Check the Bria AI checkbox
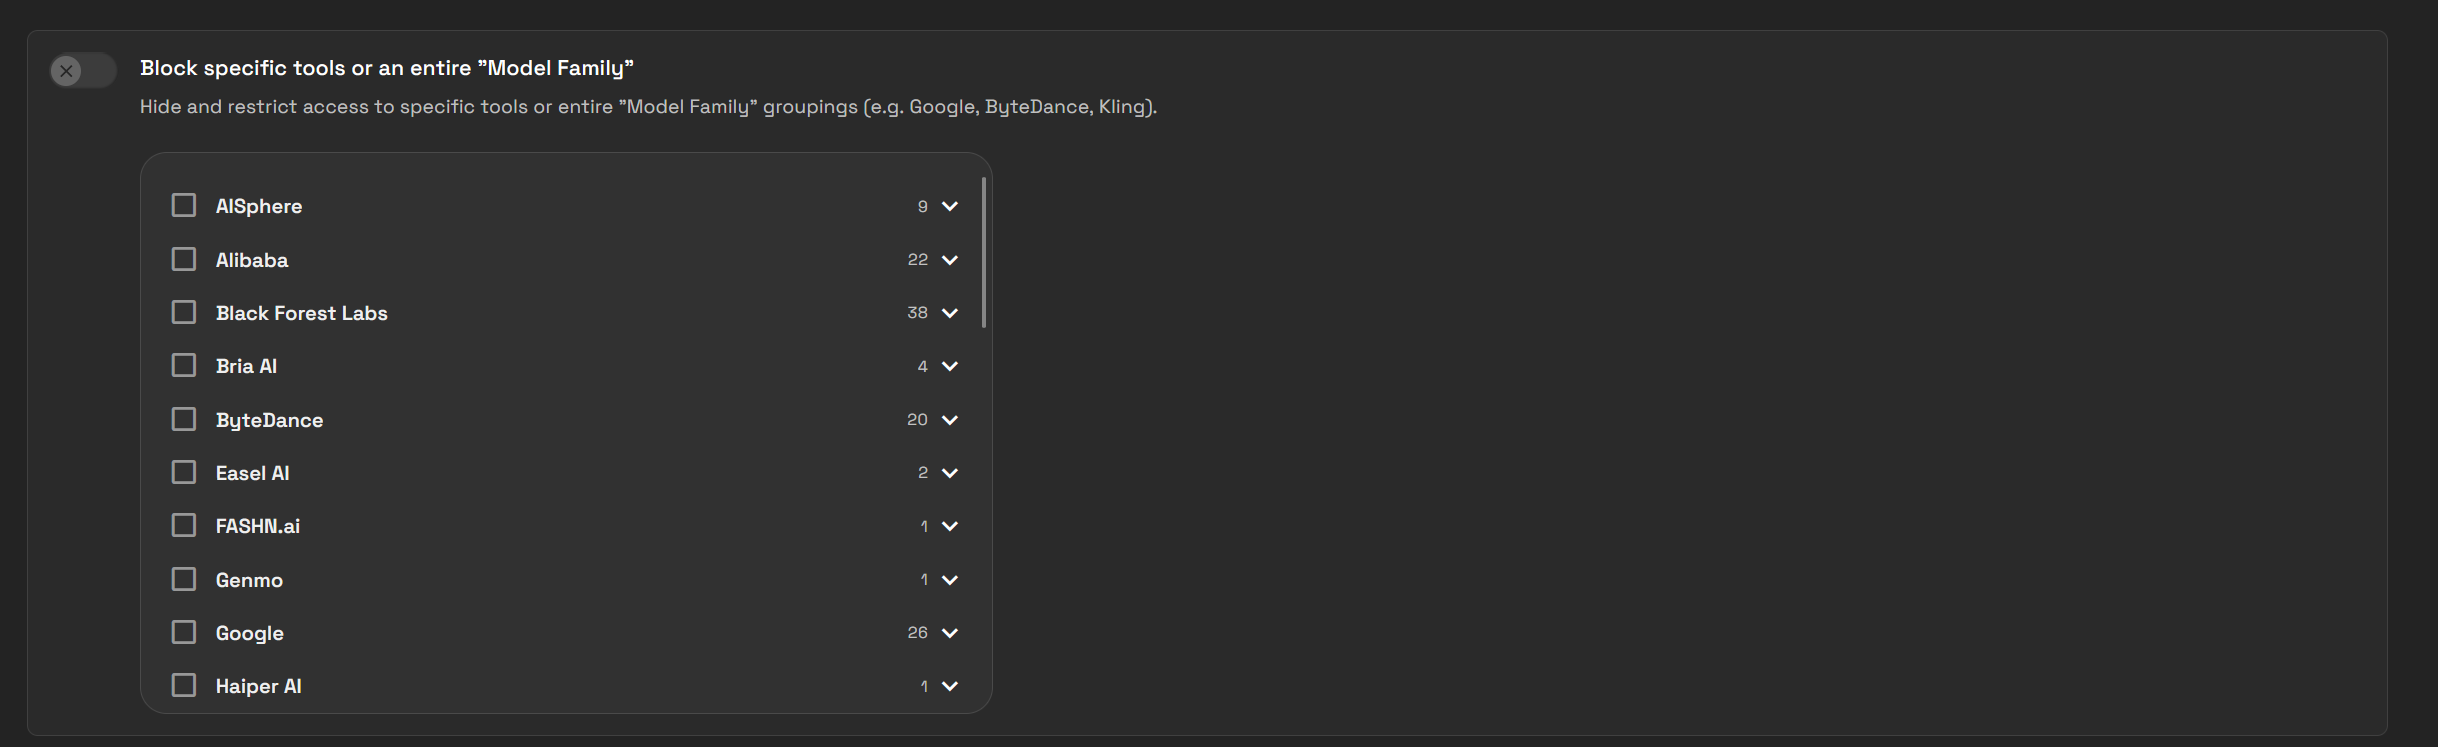Viewport: 2438px width, 747px height. tap(184, 365)
